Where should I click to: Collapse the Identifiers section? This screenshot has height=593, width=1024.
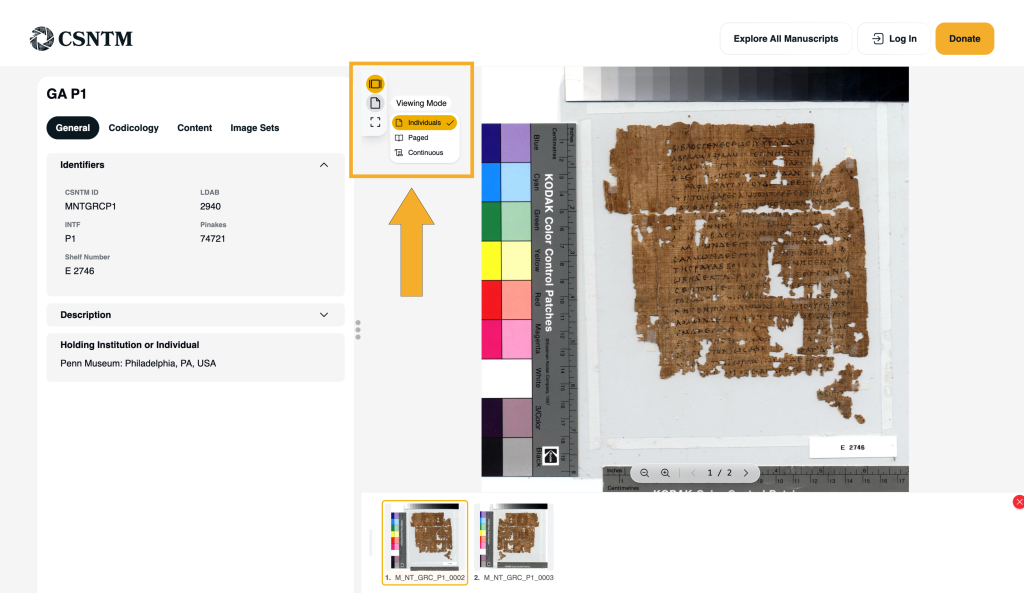point(323,165)
